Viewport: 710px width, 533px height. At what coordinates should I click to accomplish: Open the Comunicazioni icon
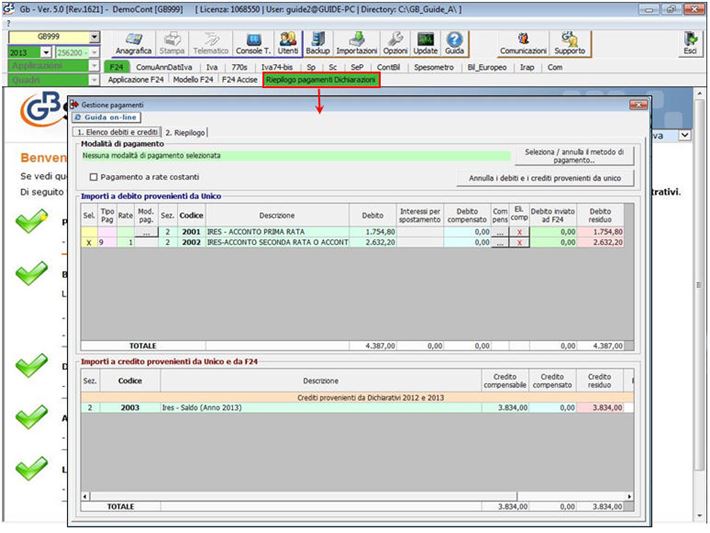tap(523, 44)
